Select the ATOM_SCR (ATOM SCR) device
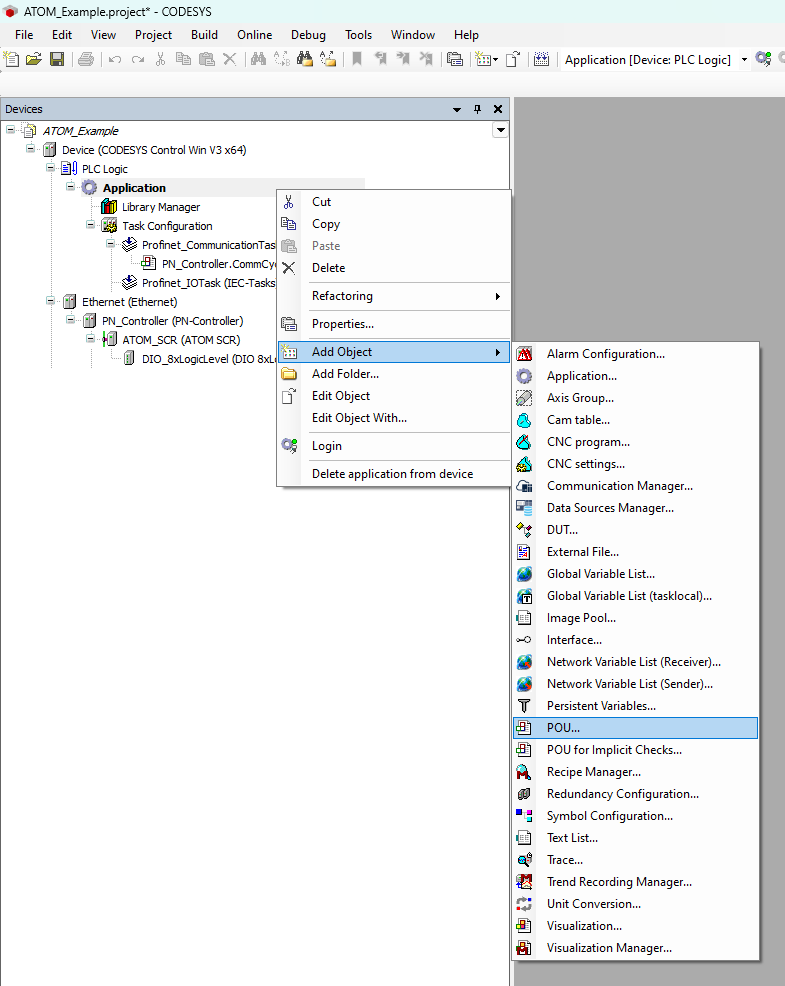This screenshot has width=785, height=986. click(x=180, y=339)
